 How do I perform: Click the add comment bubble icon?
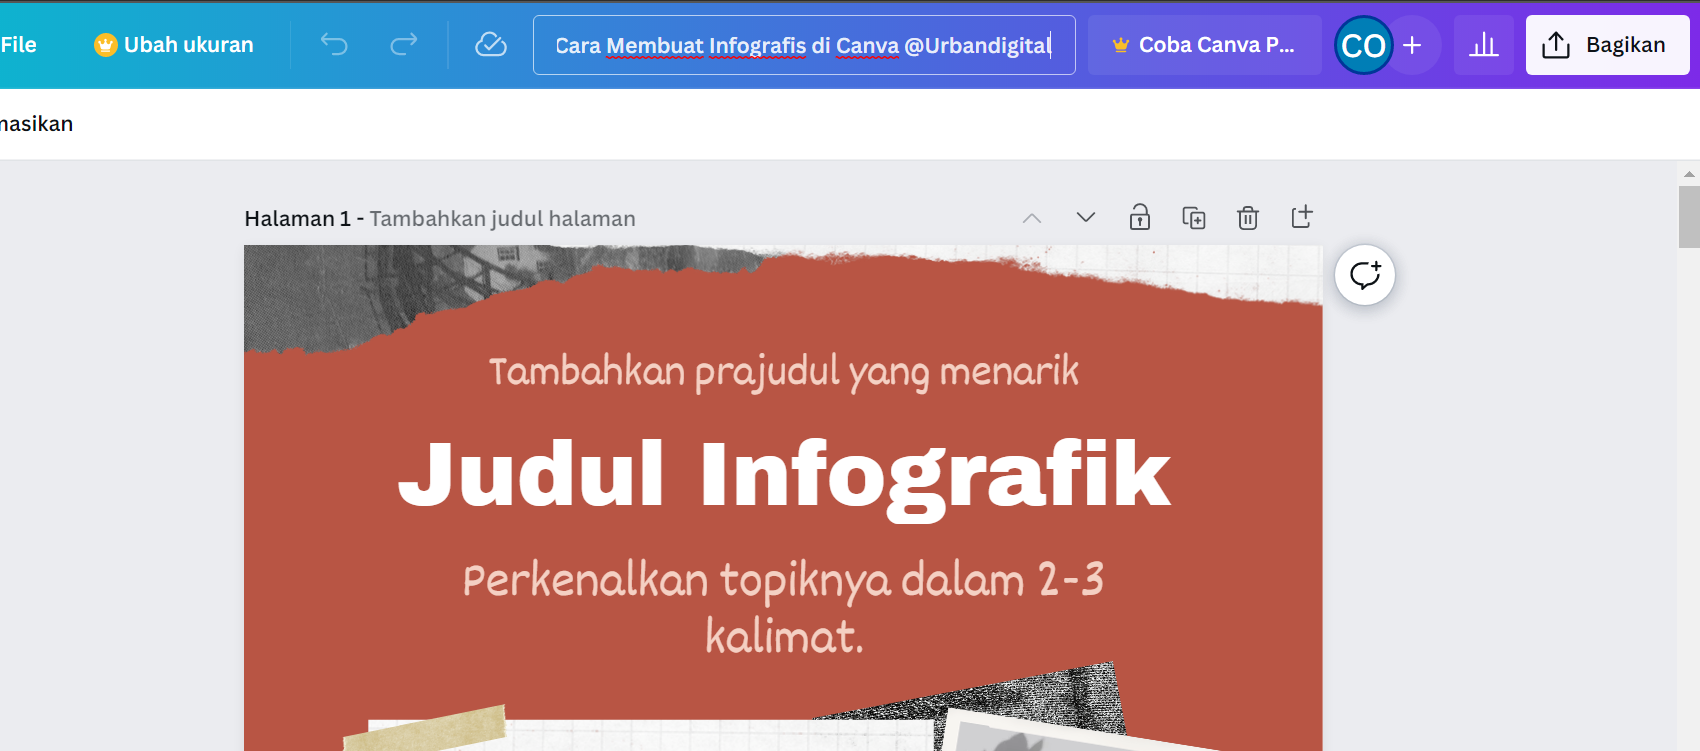coord(1365,275)
